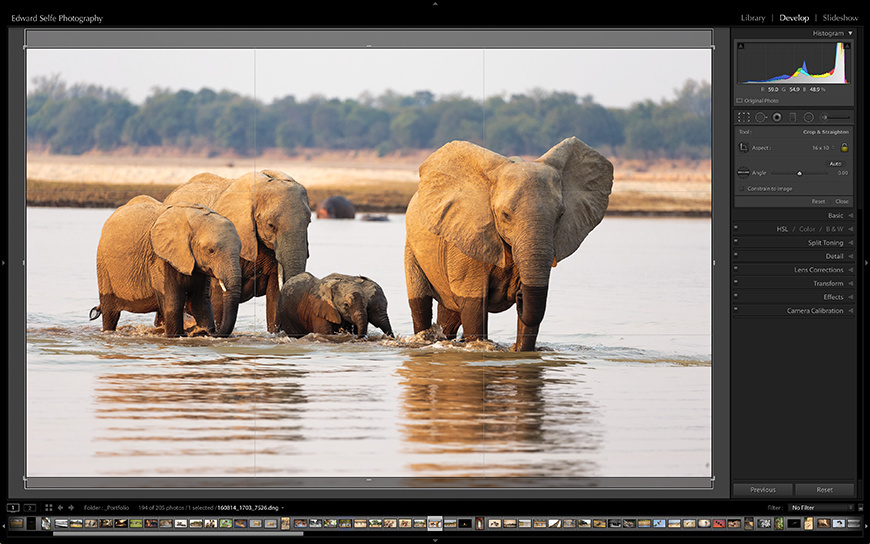Screen dimensions: 870x544
Task: Open Grid view from the filmstrip bar
Action: point(48,507)
